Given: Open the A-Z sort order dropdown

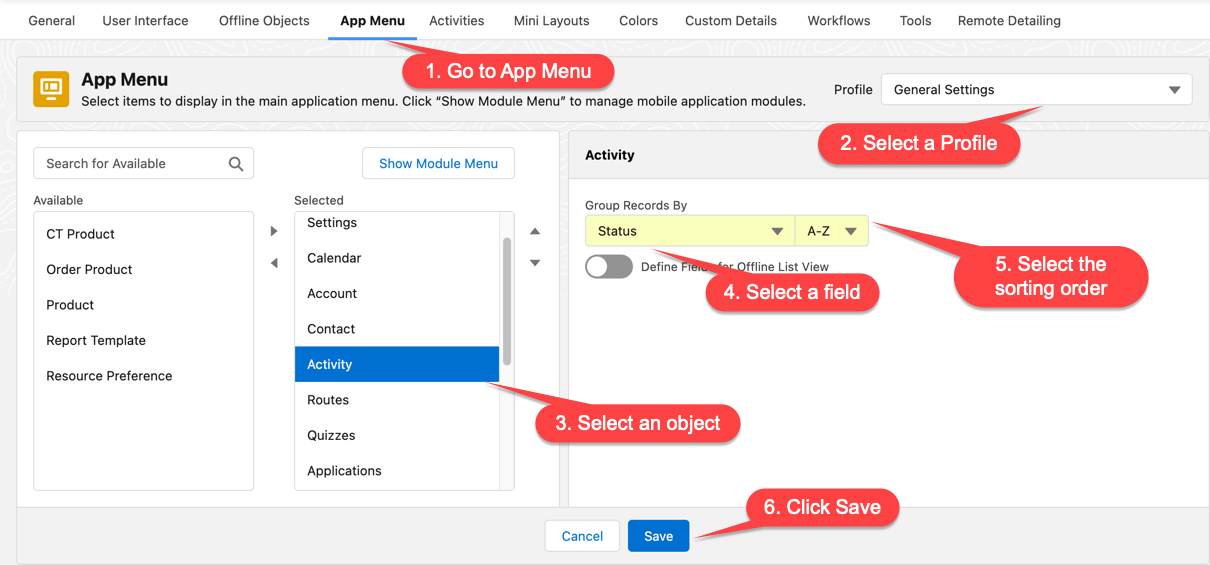Looking at the screenshot, I should click(832, 231).
